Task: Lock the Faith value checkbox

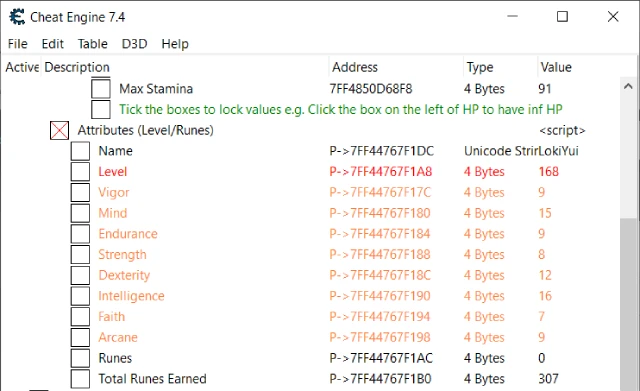Action: point(80,317)
